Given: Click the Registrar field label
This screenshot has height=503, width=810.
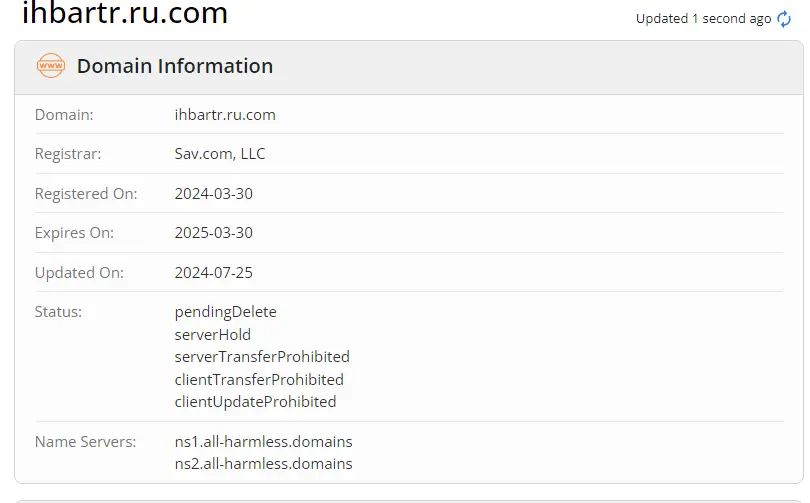Looking at the screenshot, I should pos(68,154).
